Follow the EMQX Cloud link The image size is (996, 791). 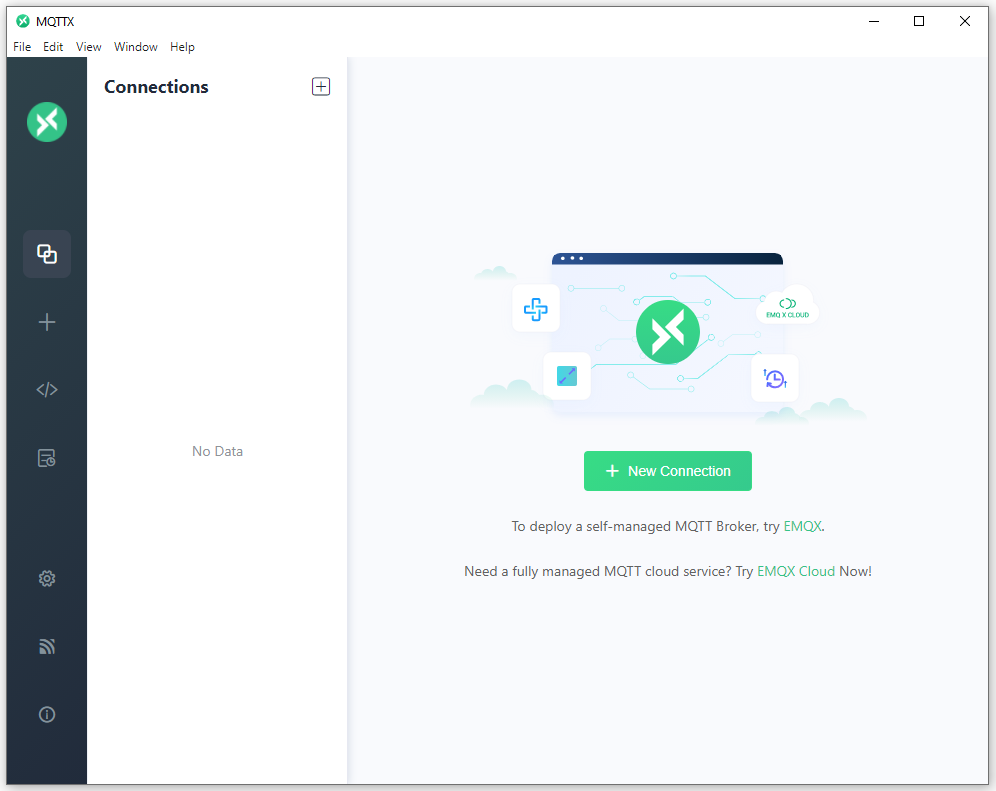click(796, 571)
